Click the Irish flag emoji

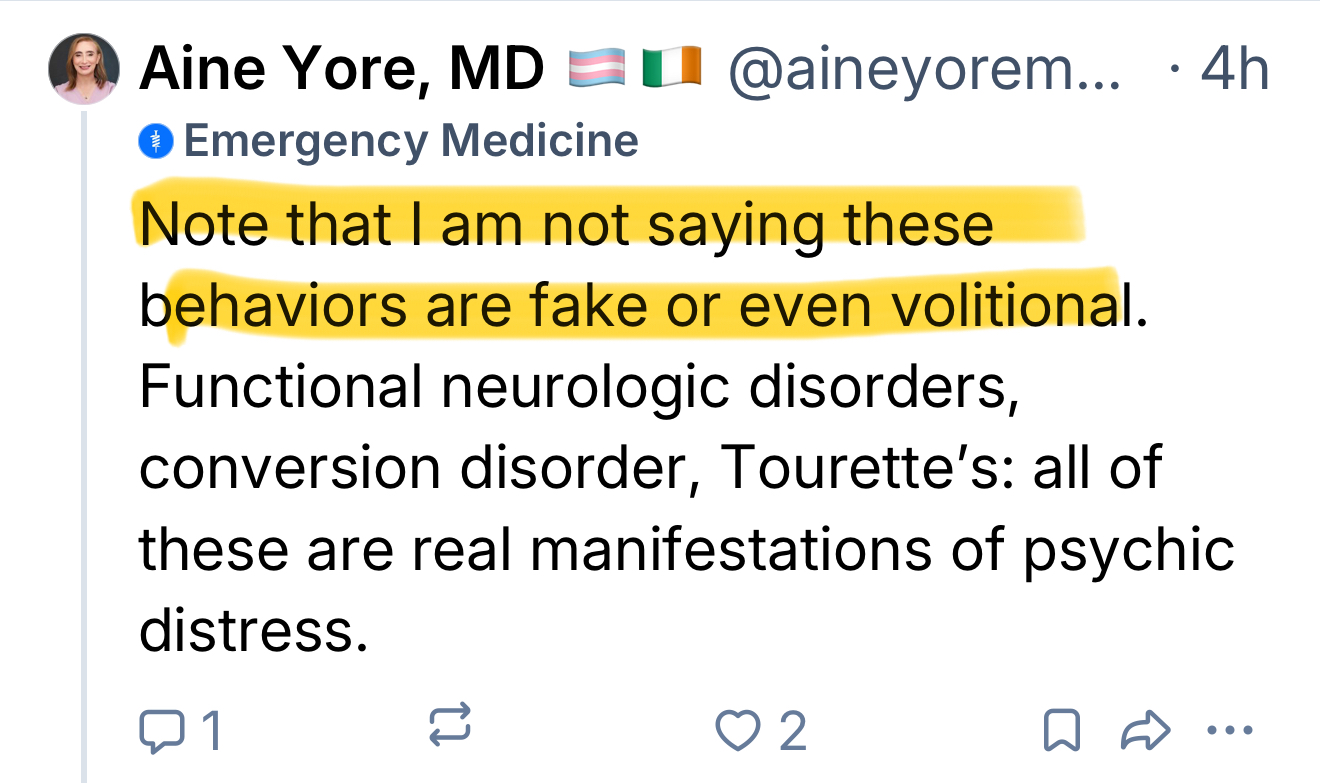671,69
